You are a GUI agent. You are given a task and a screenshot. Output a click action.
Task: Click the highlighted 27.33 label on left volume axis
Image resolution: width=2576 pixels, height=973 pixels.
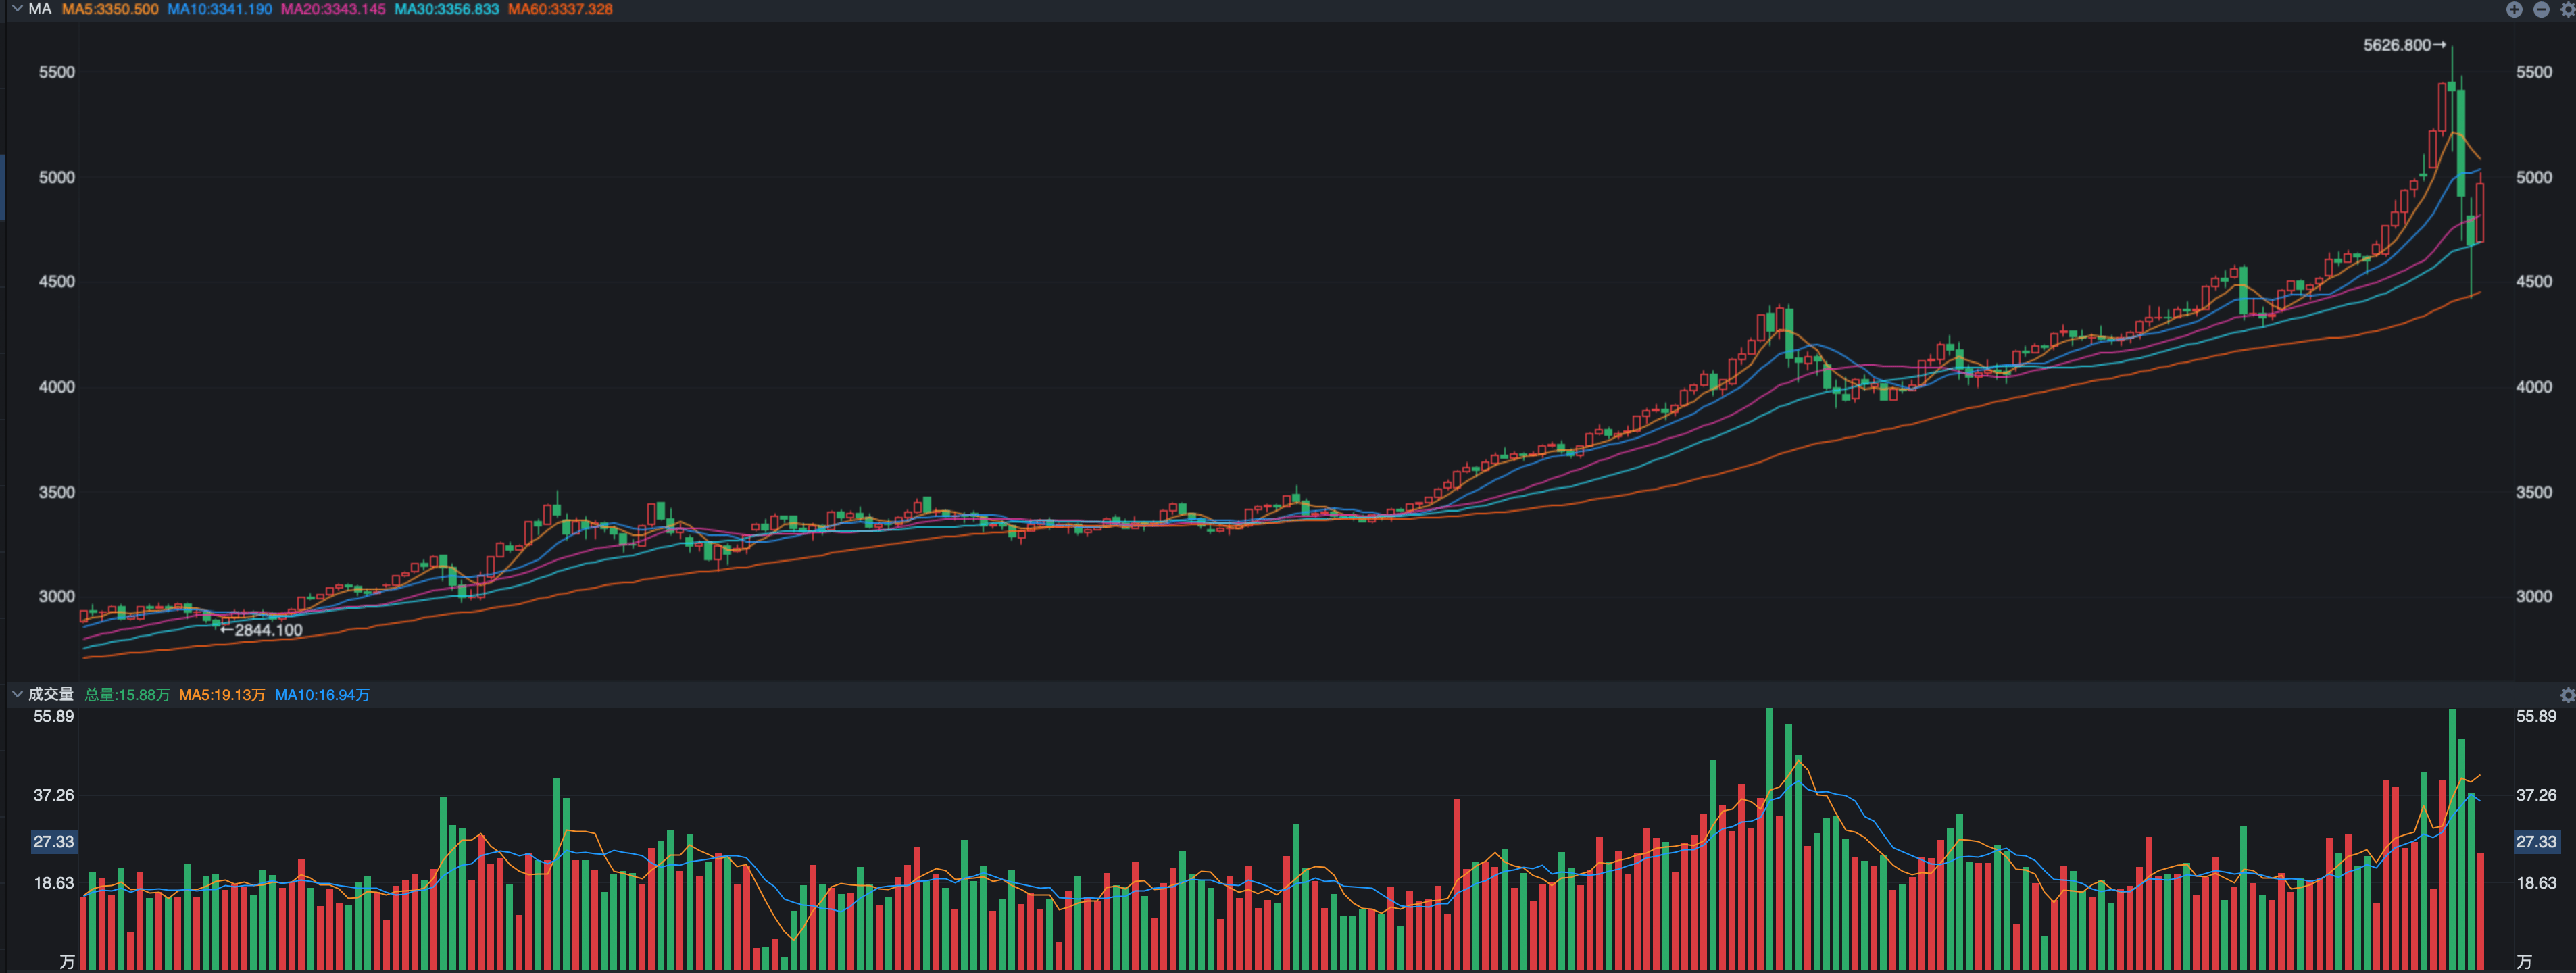click(x=54, y=842)
